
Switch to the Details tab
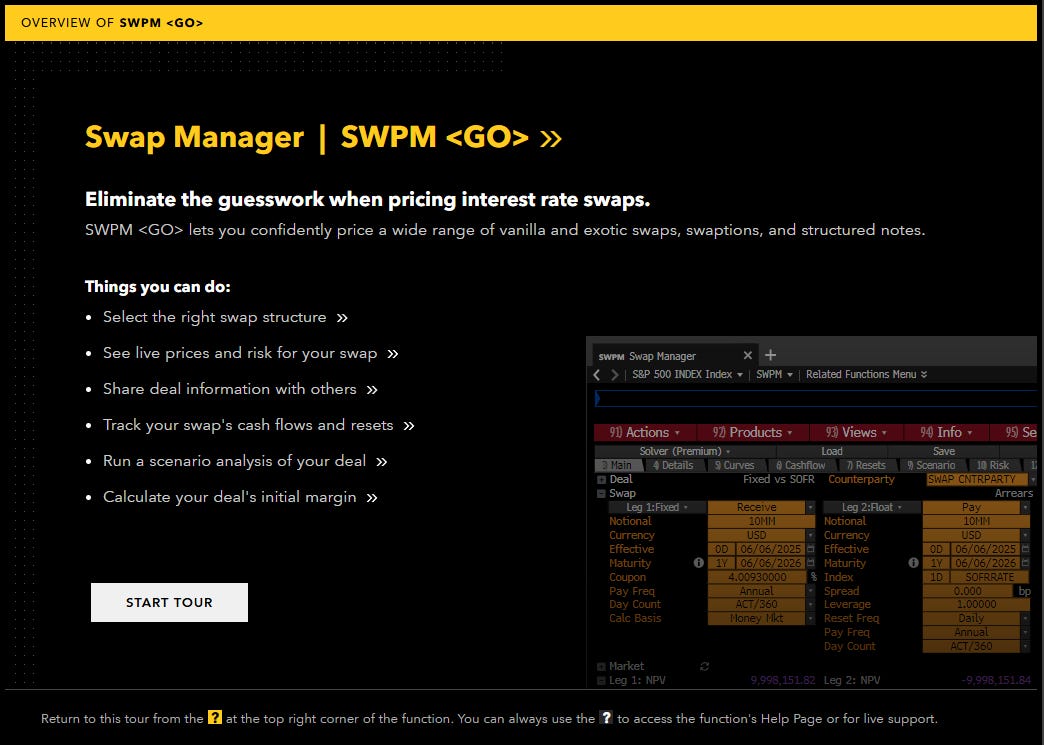coord(673,465)
